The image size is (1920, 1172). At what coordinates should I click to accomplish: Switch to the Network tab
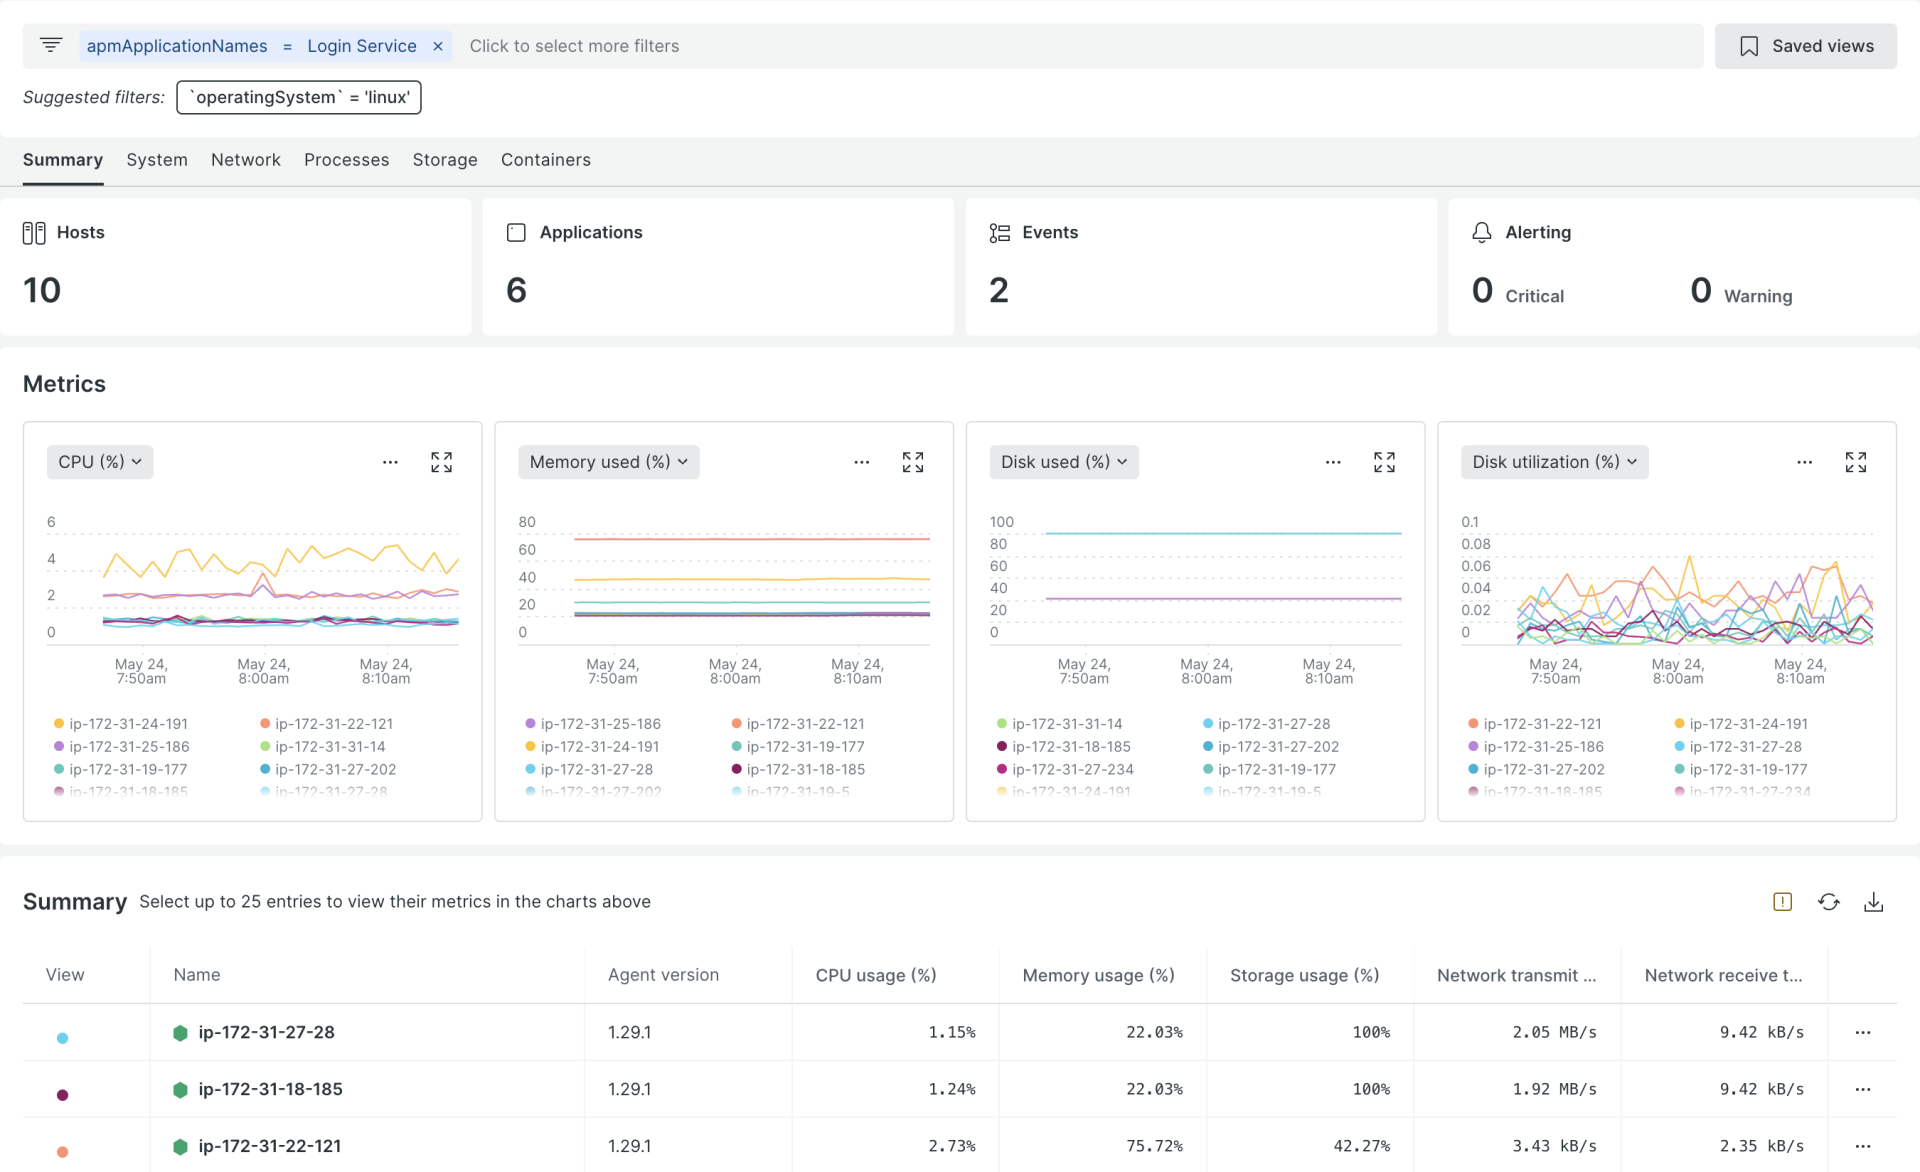[x=245, y=160]
